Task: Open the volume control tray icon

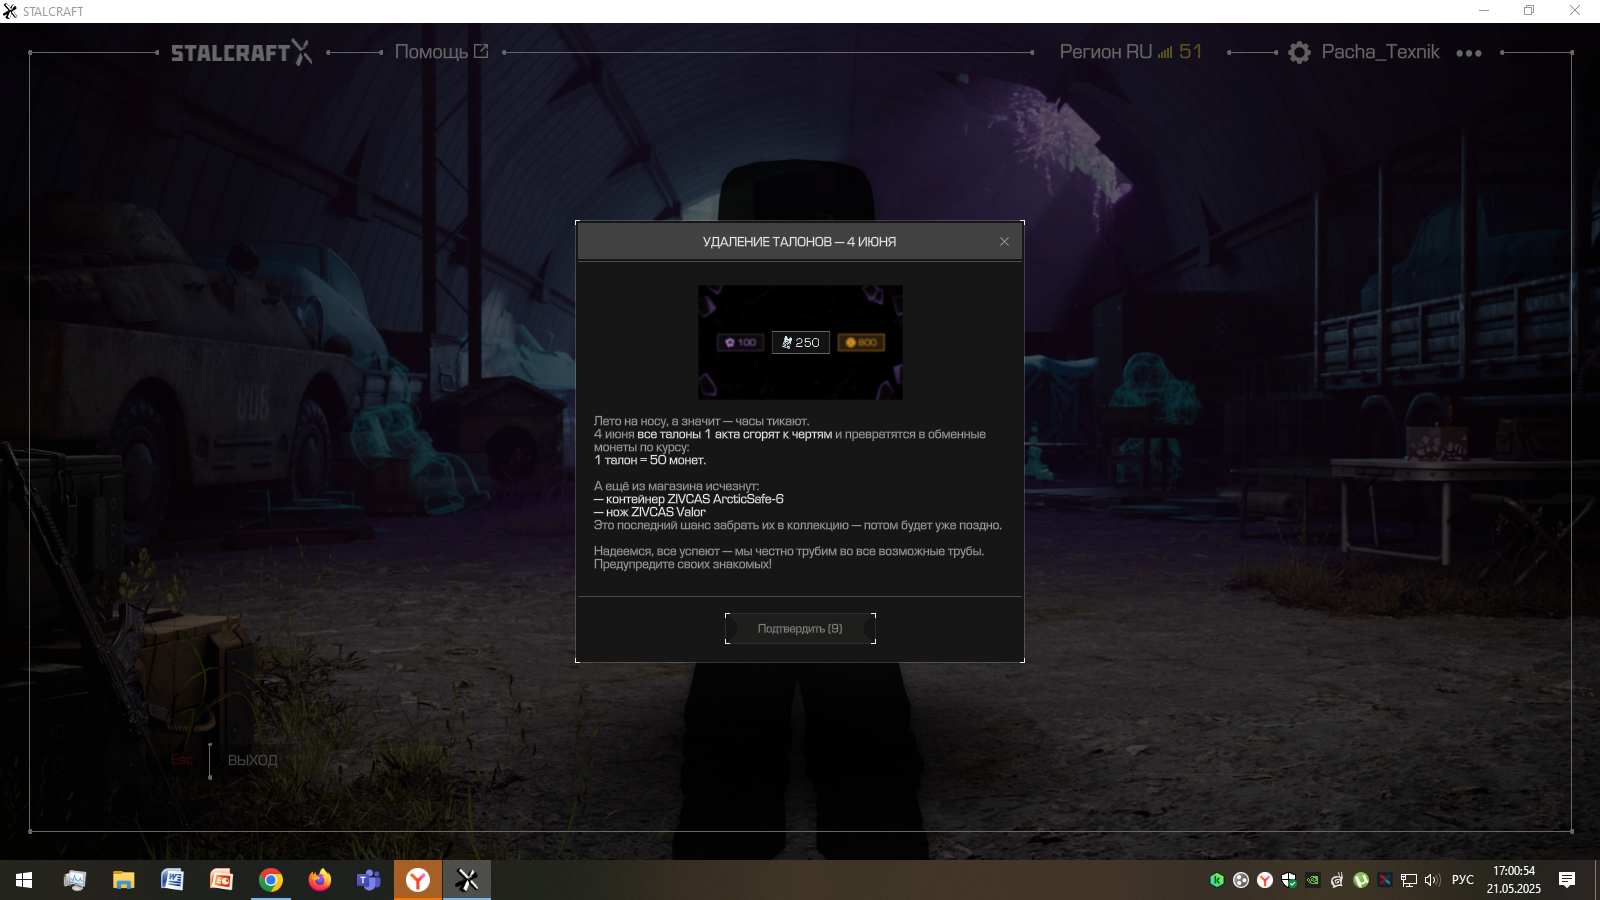Action: (1432, 880)
